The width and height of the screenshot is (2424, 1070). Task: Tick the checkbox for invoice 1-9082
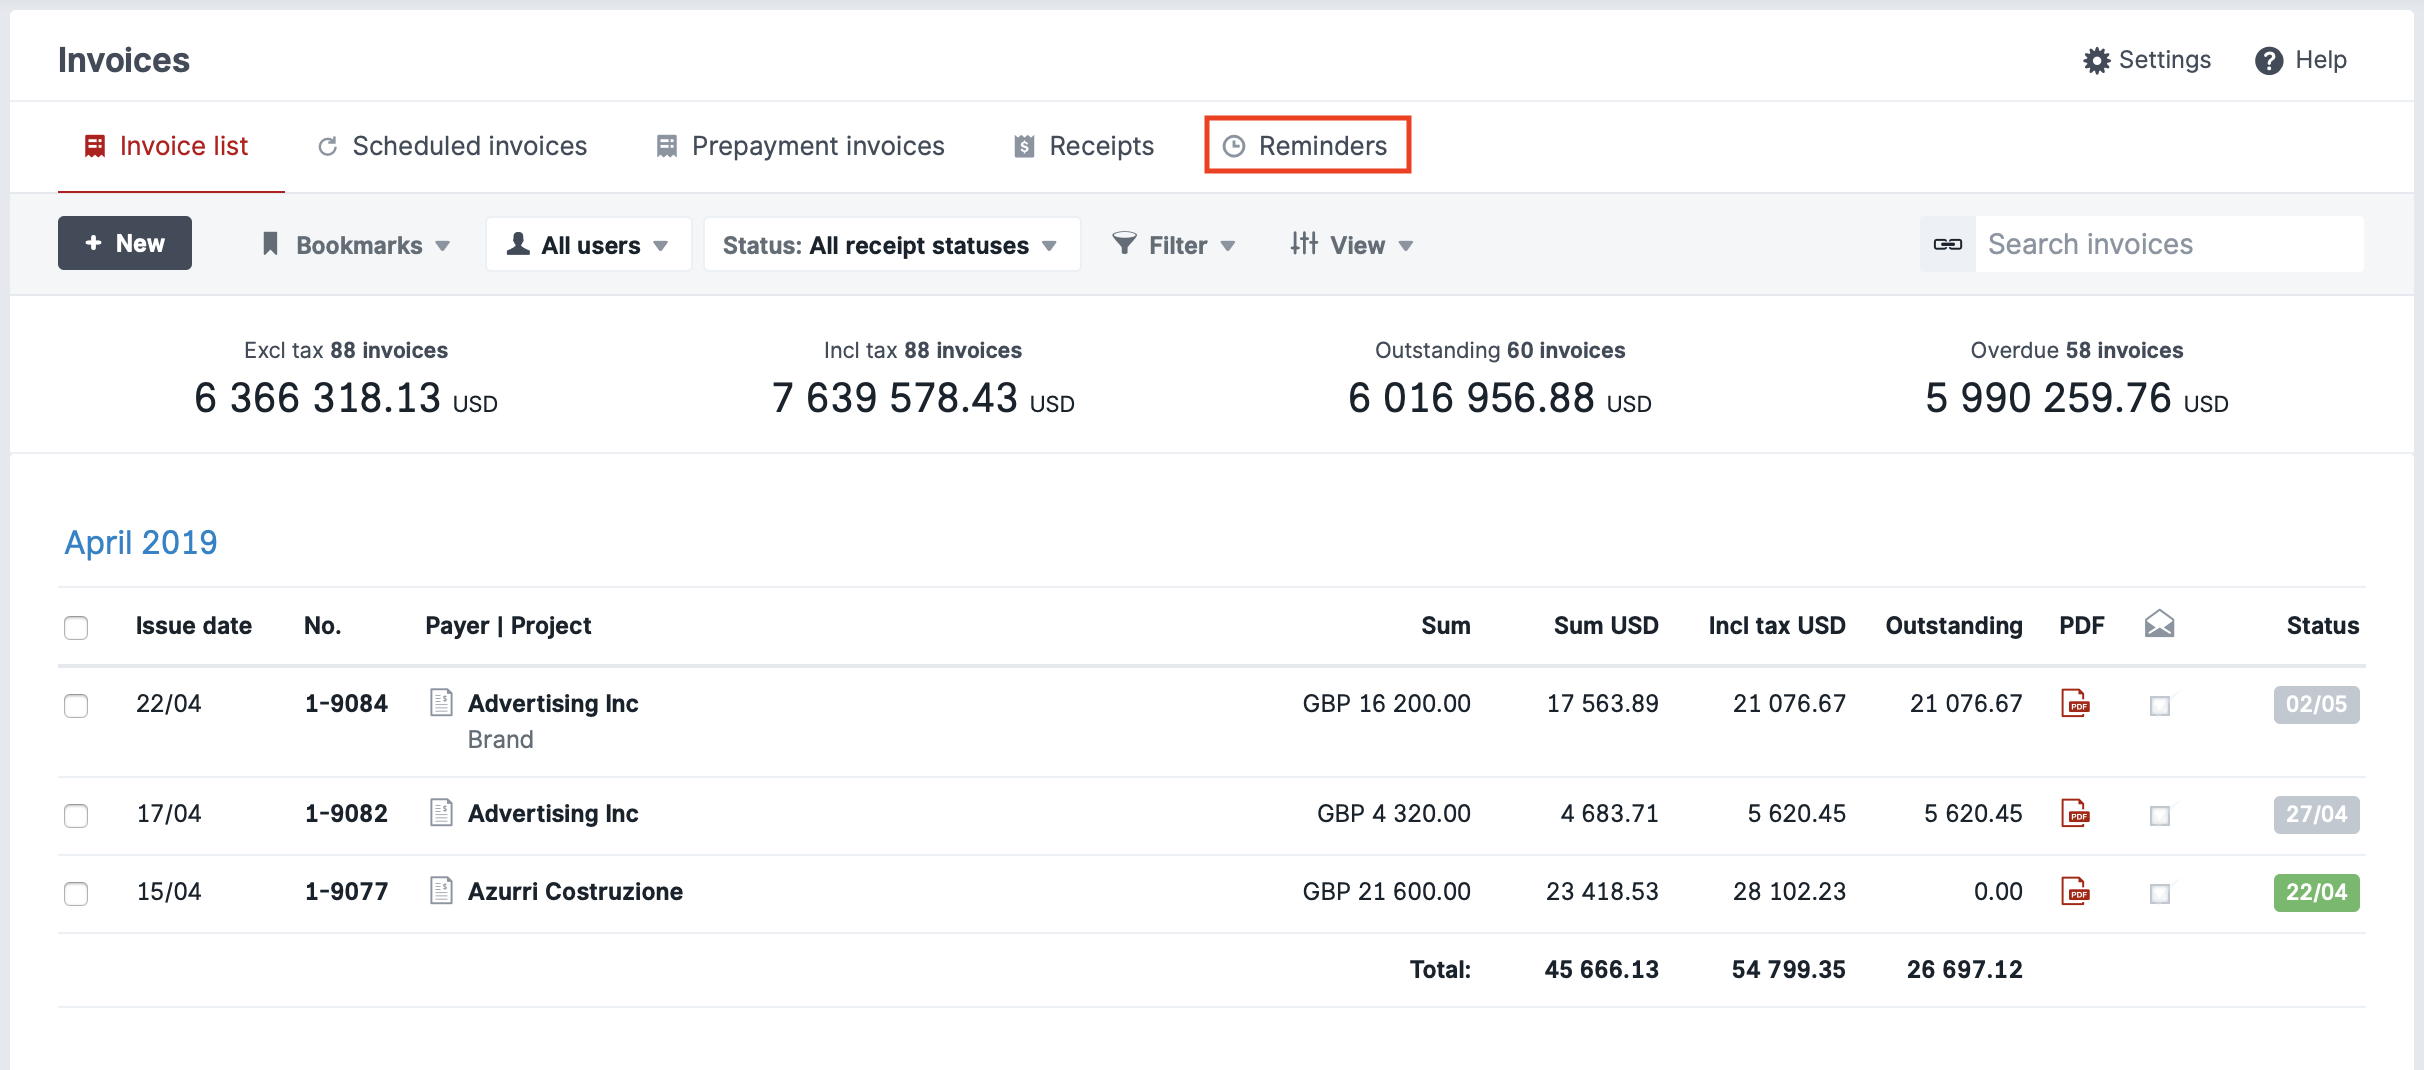click(x=76, y=815)
